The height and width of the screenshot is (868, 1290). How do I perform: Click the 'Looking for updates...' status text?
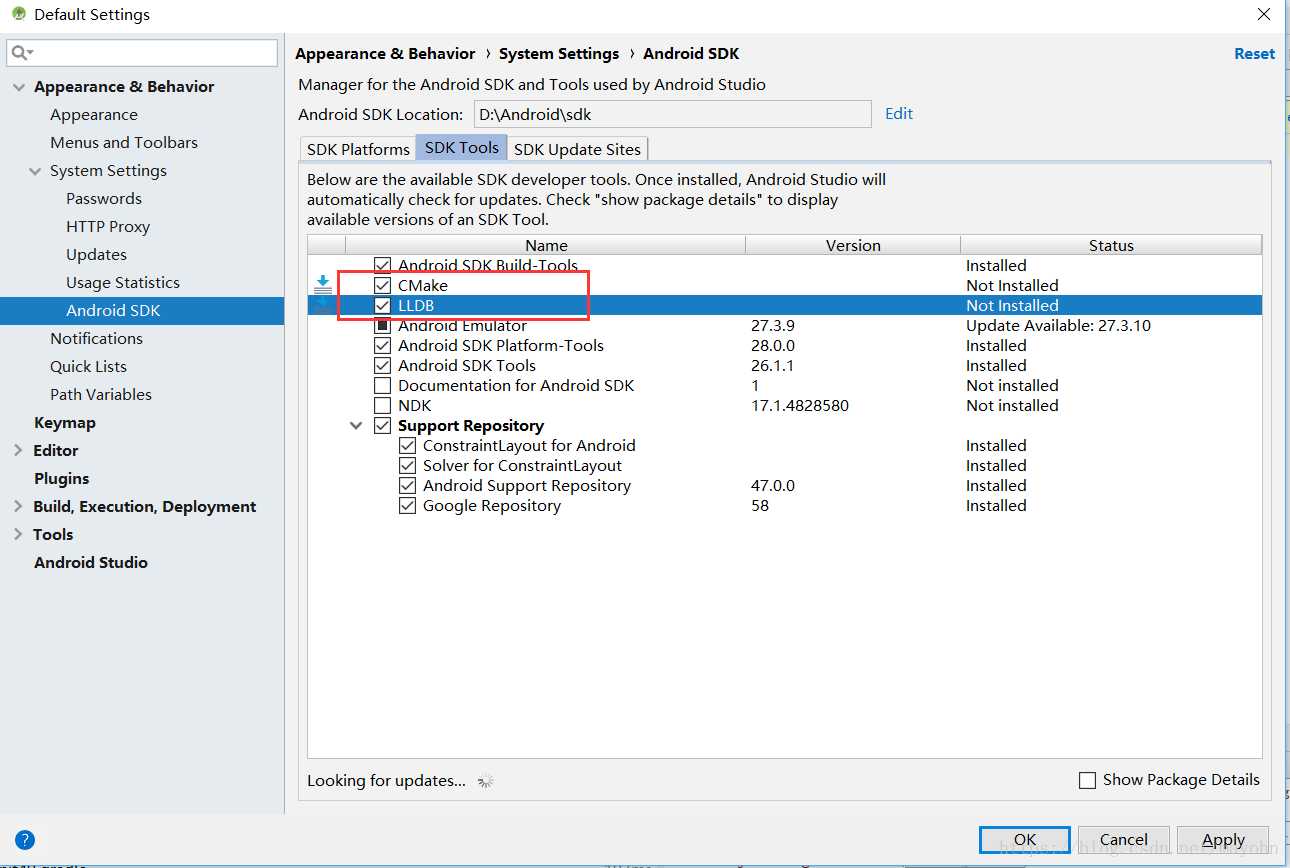[386, 781]
